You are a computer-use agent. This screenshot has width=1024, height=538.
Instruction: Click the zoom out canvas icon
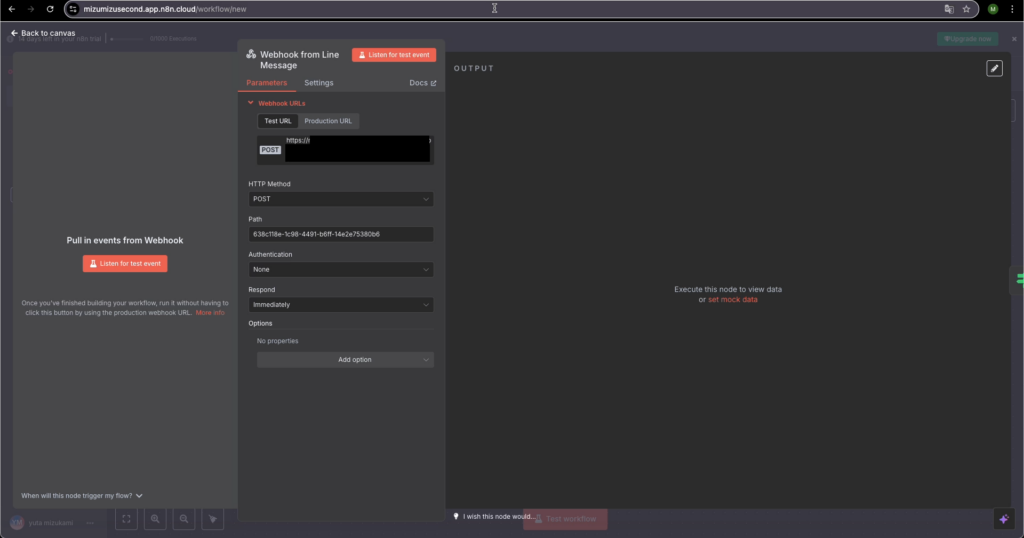[184, 519]
